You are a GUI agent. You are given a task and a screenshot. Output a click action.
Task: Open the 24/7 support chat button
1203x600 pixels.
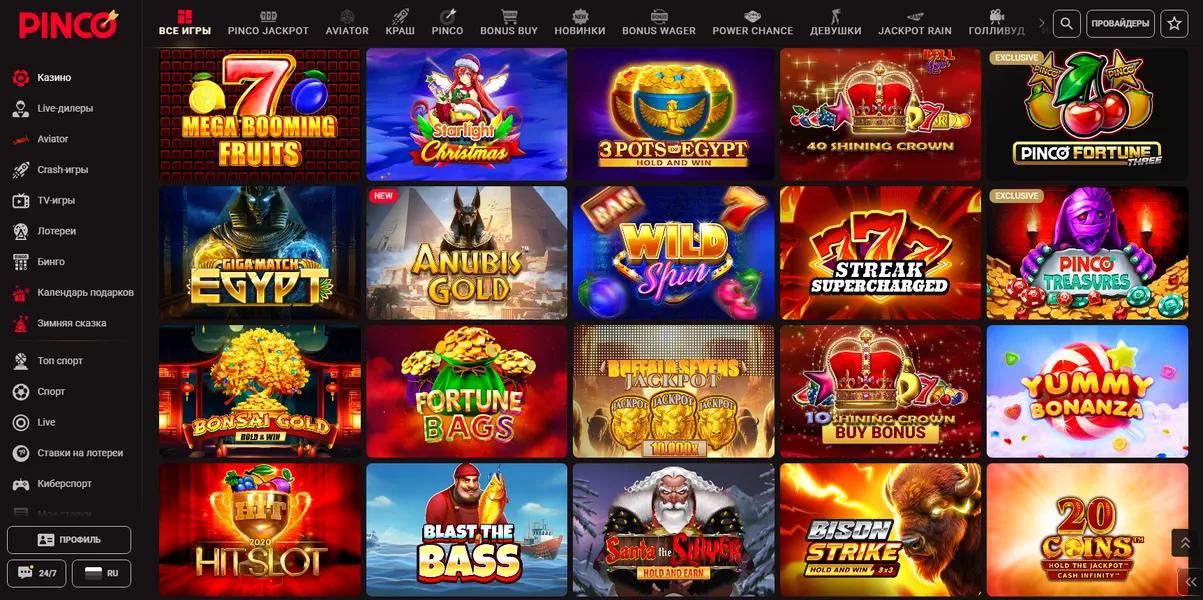[x=37, y=573]
